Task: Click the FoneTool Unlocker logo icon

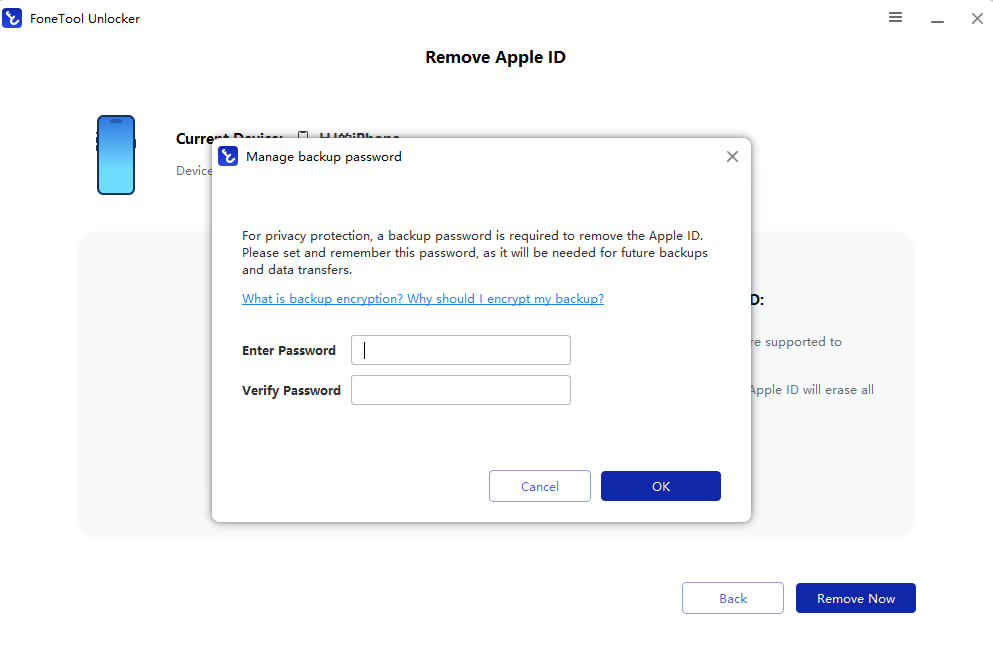Action: pos(12,18)
